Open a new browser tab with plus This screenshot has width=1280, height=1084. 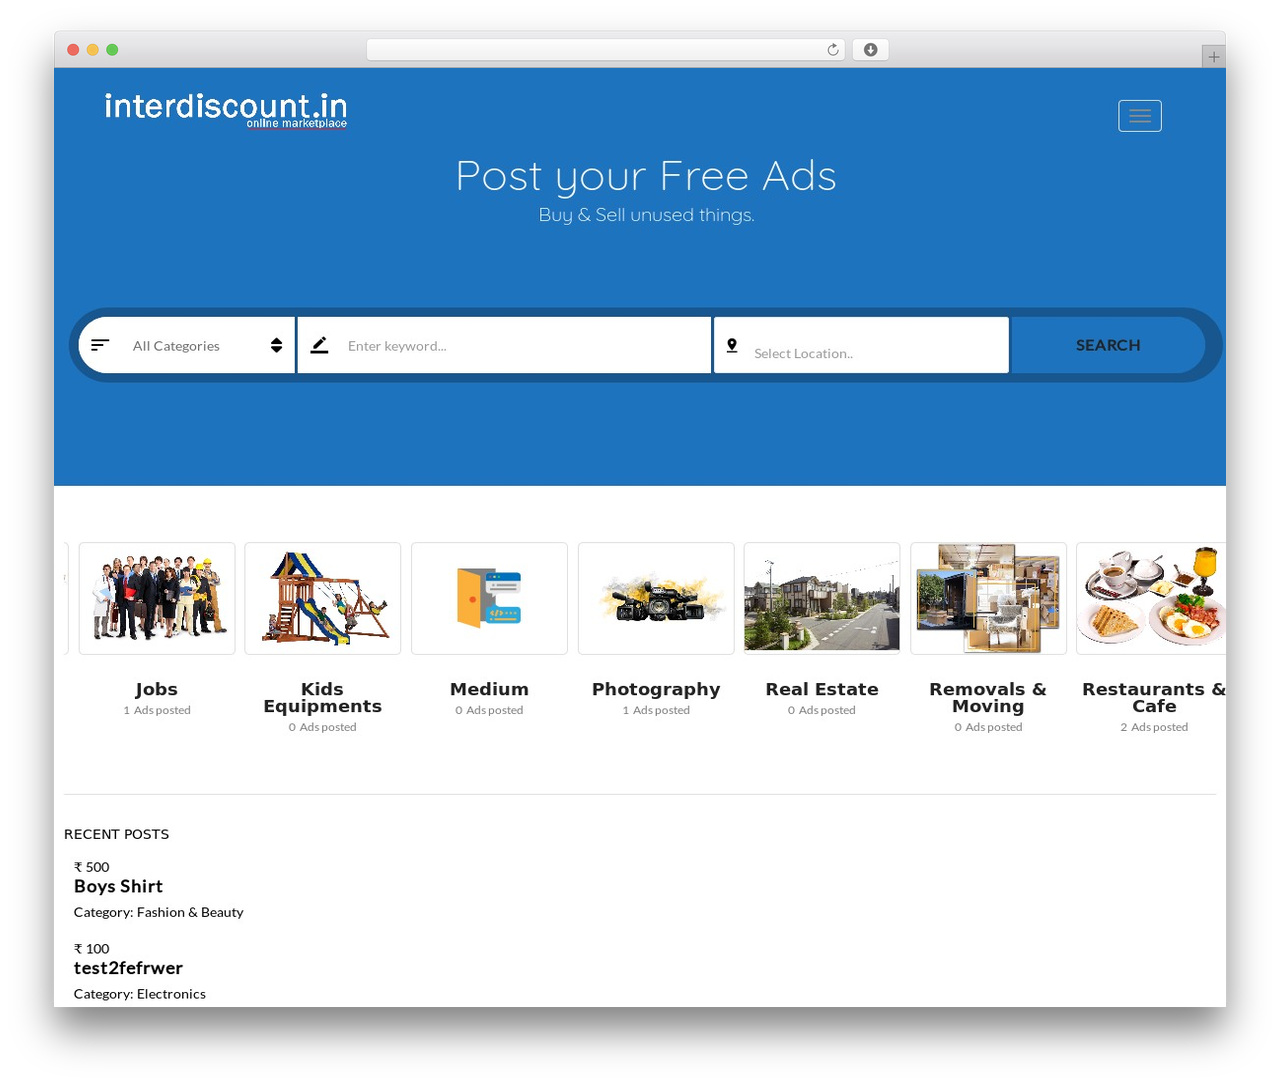tap(1213, 57)
